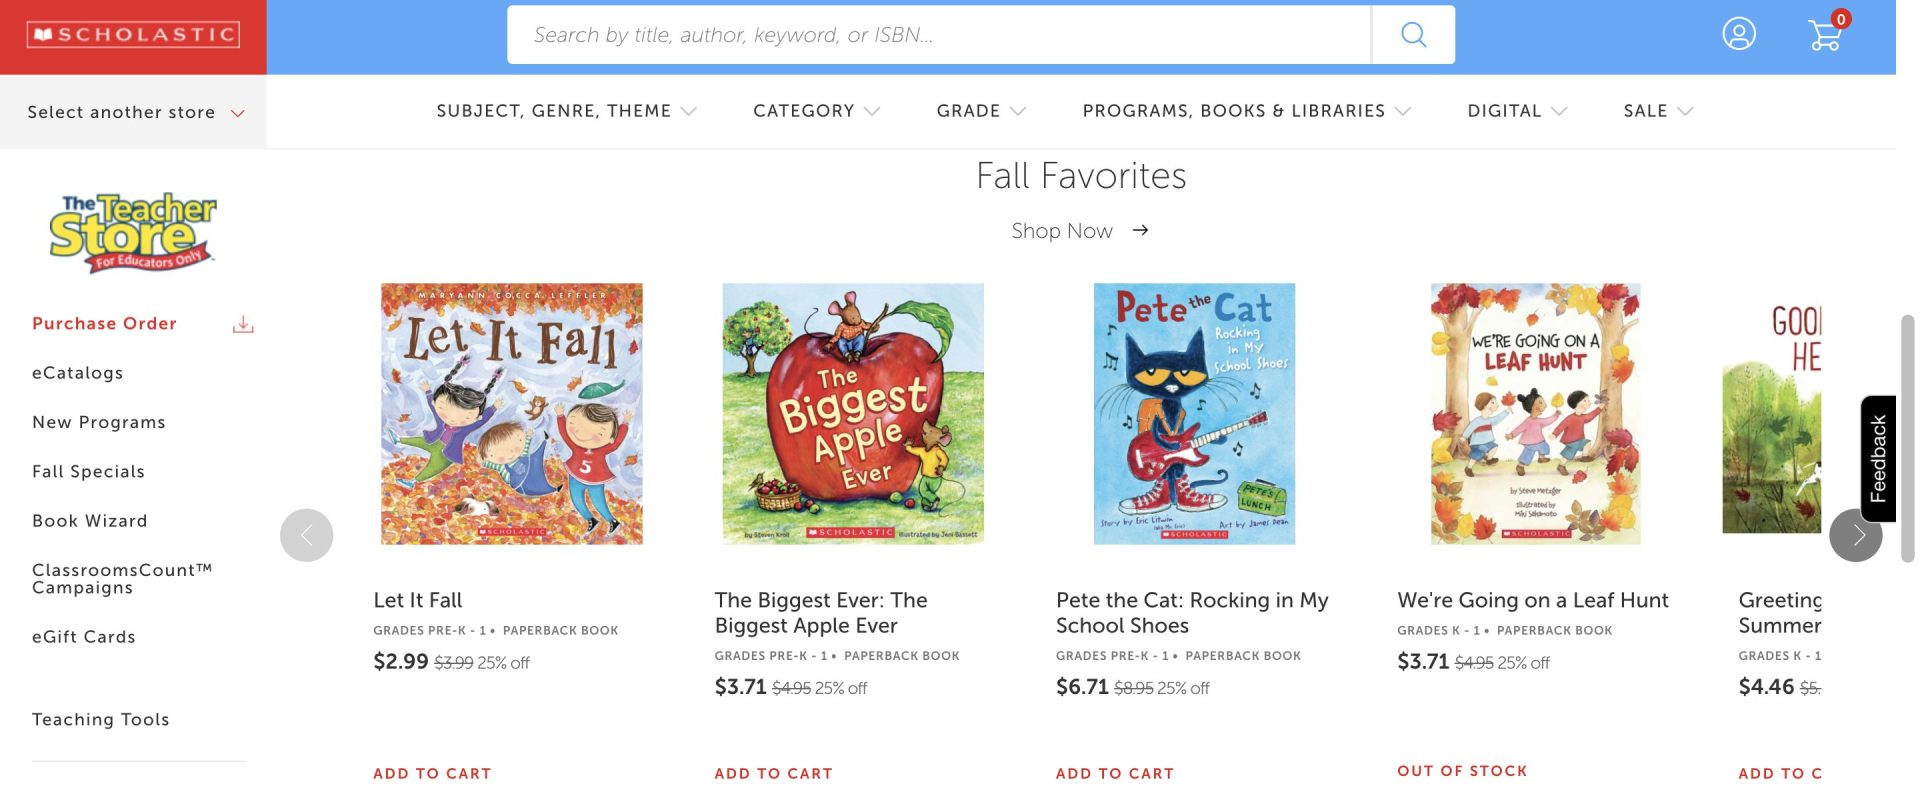This screenshot has height=792, width=1920.
Task: Click the search magnifier icon
Action: pyautogui.click(x=1413, y=35)
